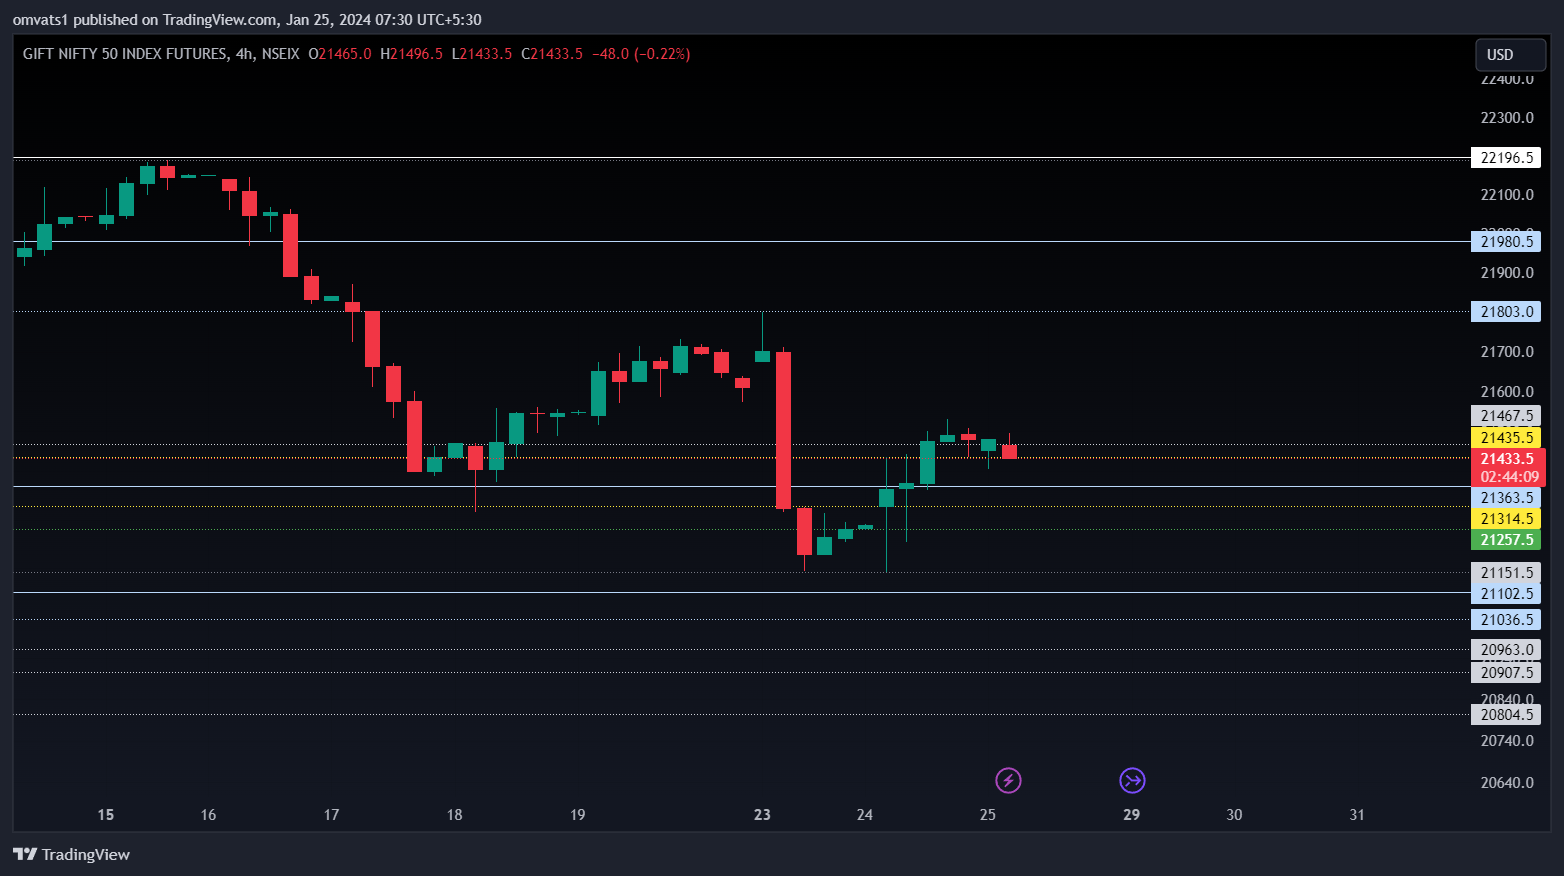
Task: Click the high value H21496.5
Action: 411,54
